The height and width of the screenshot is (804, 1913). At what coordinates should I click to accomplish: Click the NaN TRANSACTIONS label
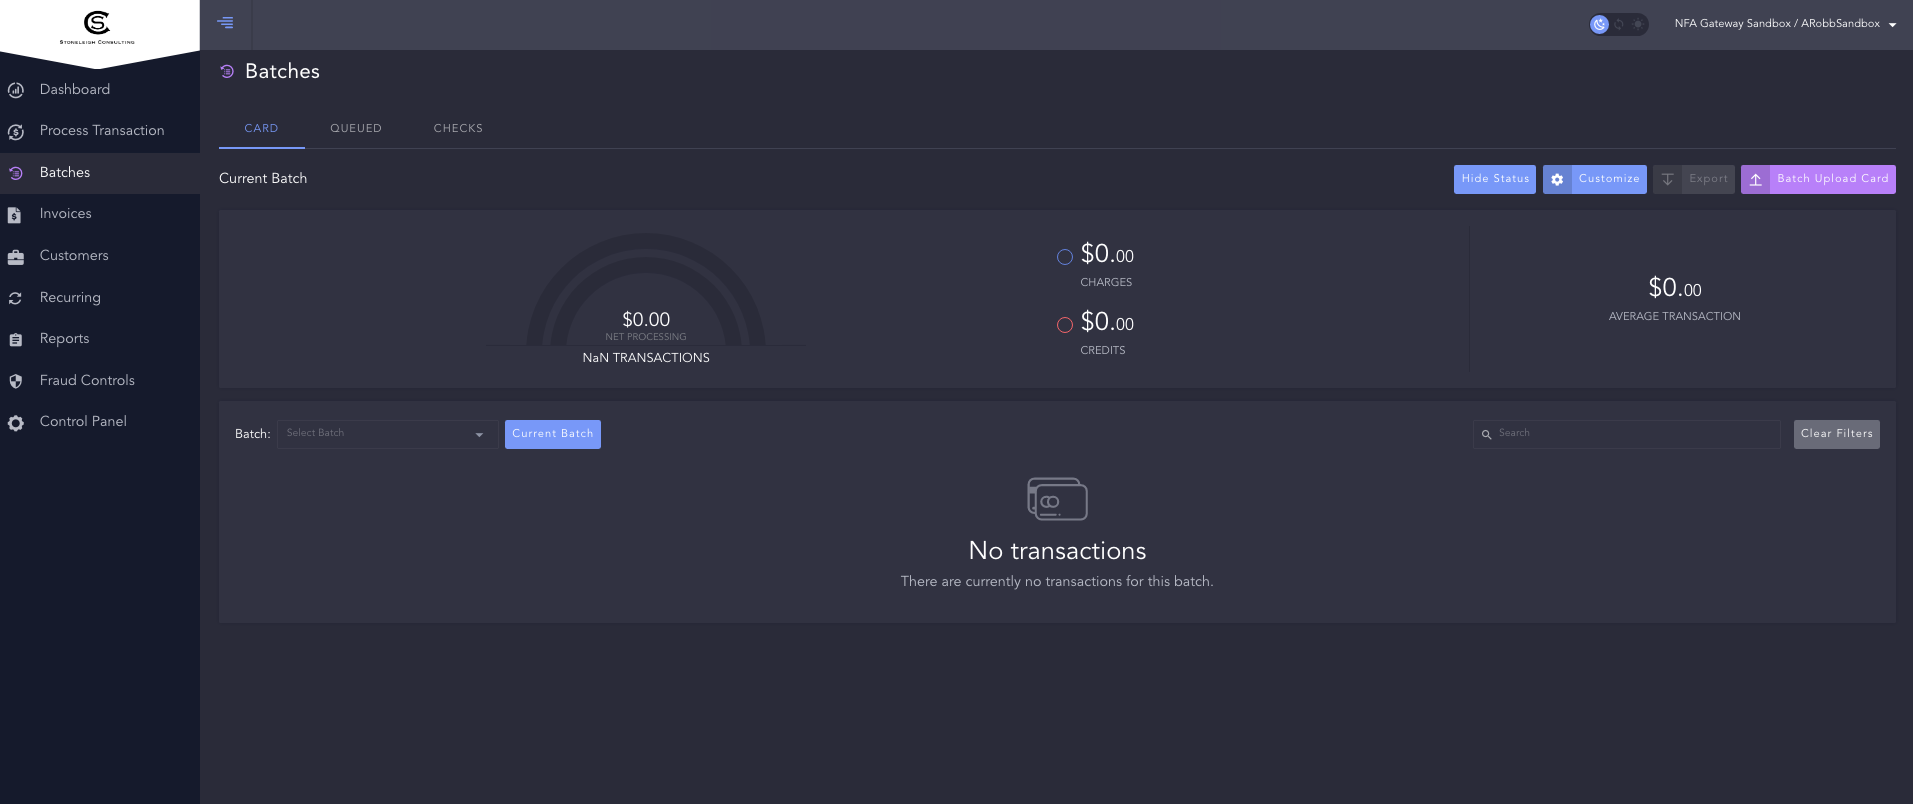click(646, 358)
